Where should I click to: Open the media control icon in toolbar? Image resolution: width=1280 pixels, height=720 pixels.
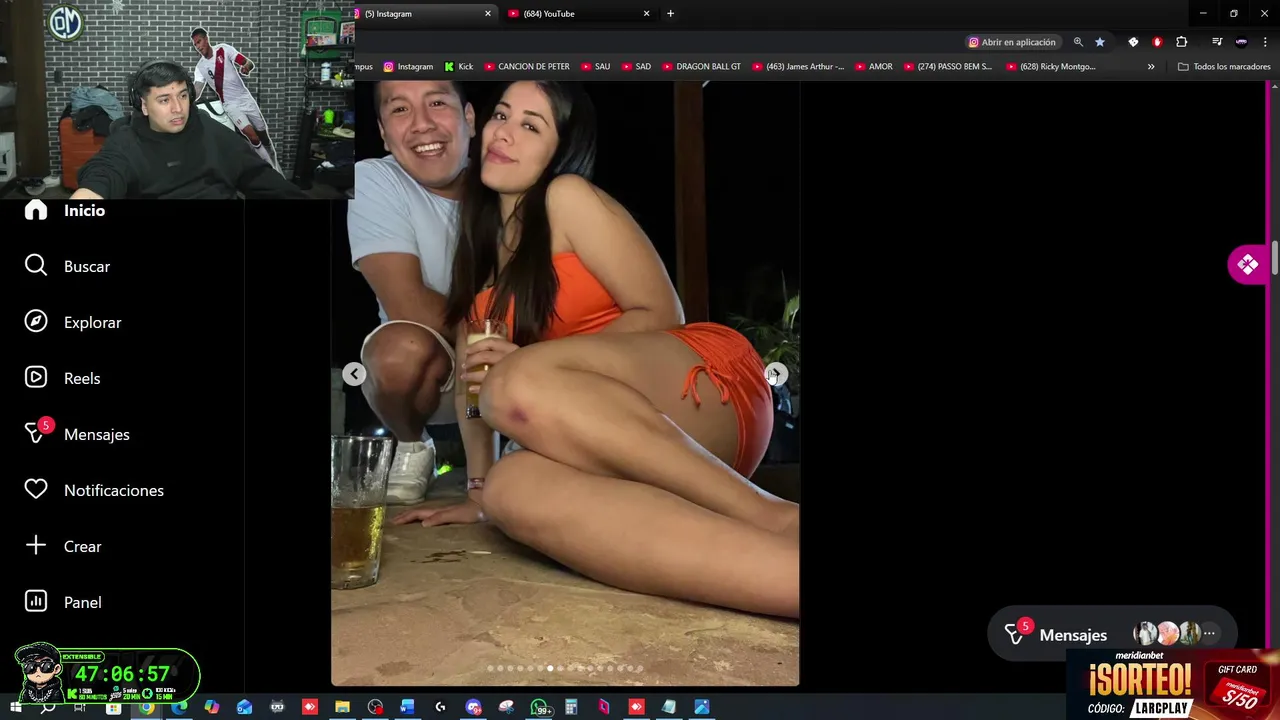coord(1217,42)
